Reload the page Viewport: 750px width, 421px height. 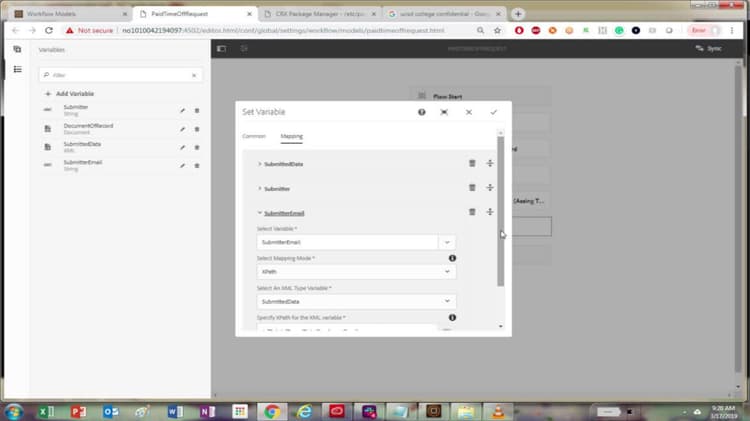point(49,30)
